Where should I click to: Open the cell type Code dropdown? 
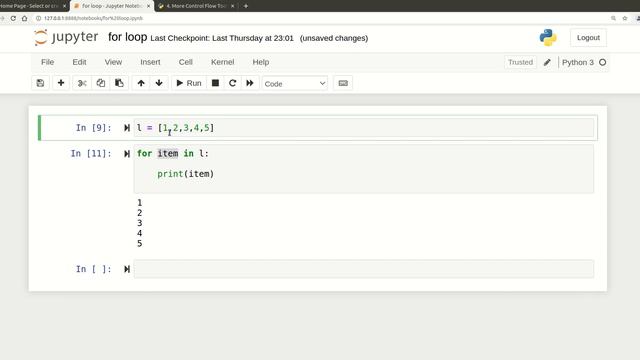tap(295, 84)
